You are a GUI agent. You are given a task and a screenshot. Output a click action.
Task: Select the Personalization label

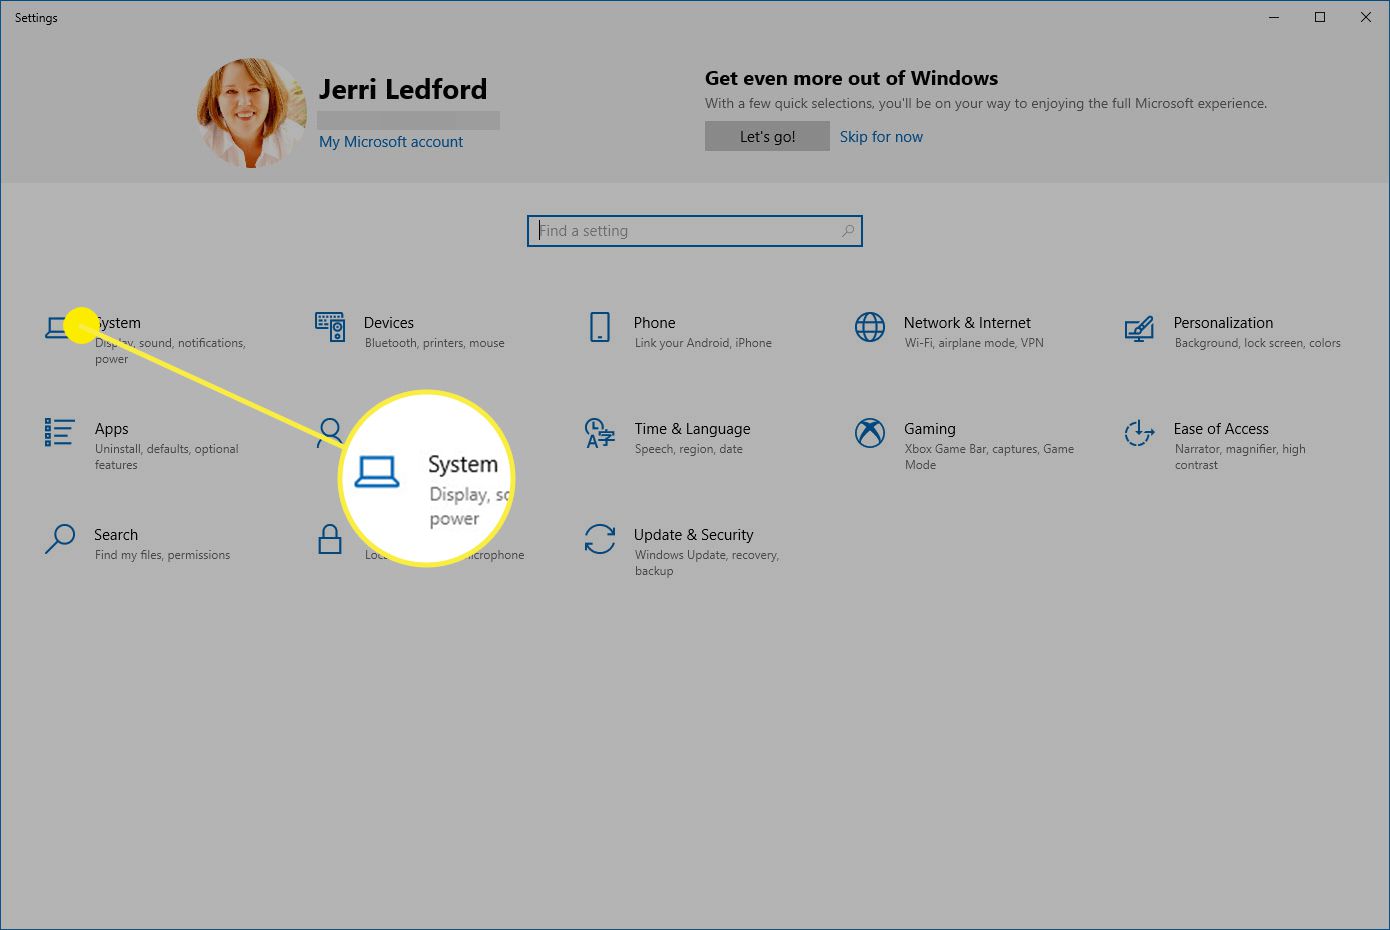(x=1223, y=323)
